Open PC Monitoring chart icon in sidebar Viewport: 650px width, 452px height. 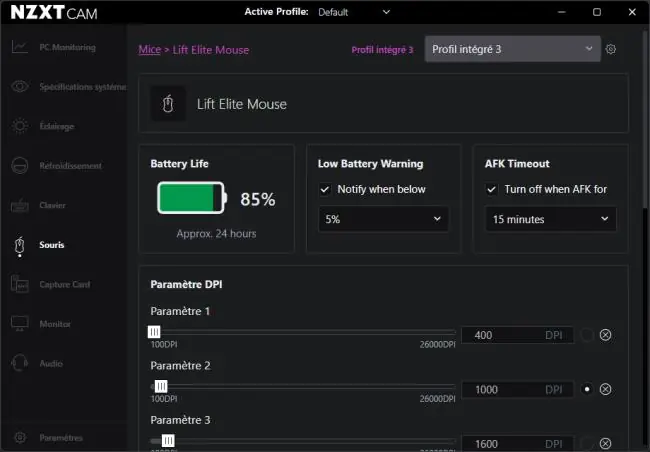[19, 47]
